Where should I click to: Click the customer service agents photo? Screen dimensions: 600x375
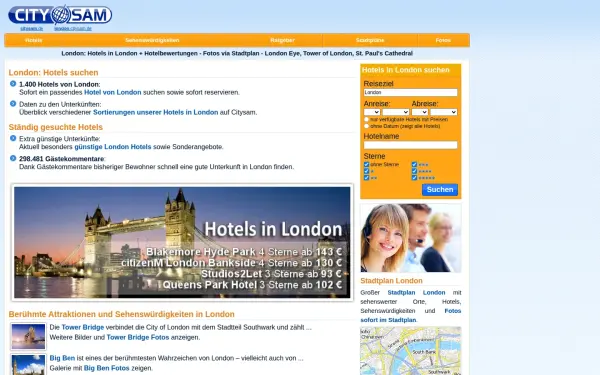coord(411,238)
